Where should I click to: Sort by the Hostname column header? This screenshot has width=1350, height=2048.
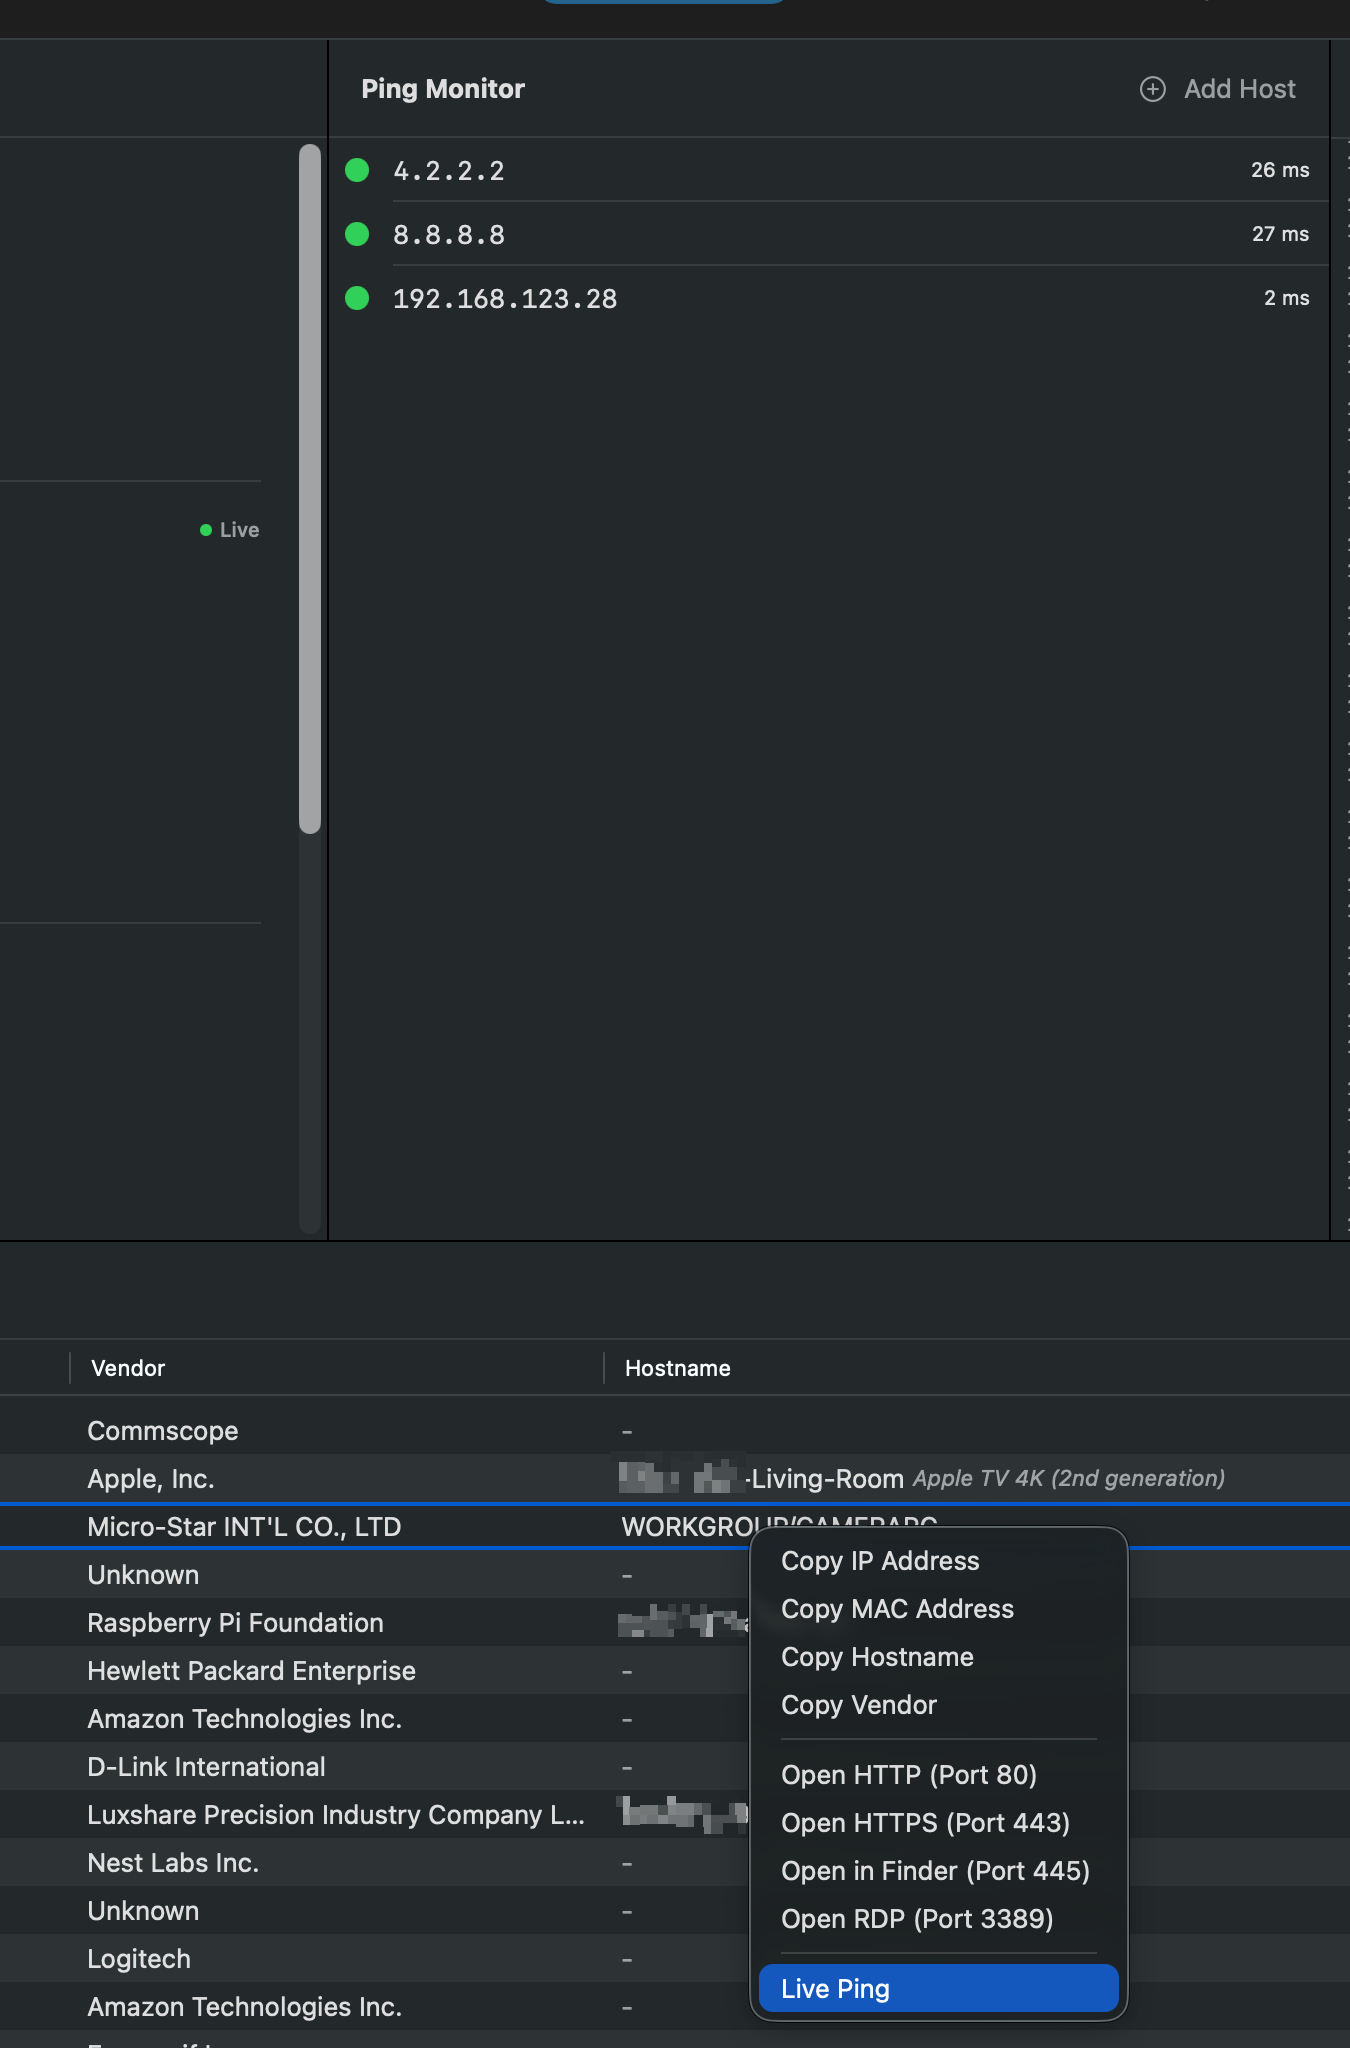(x=677, y=1368)
